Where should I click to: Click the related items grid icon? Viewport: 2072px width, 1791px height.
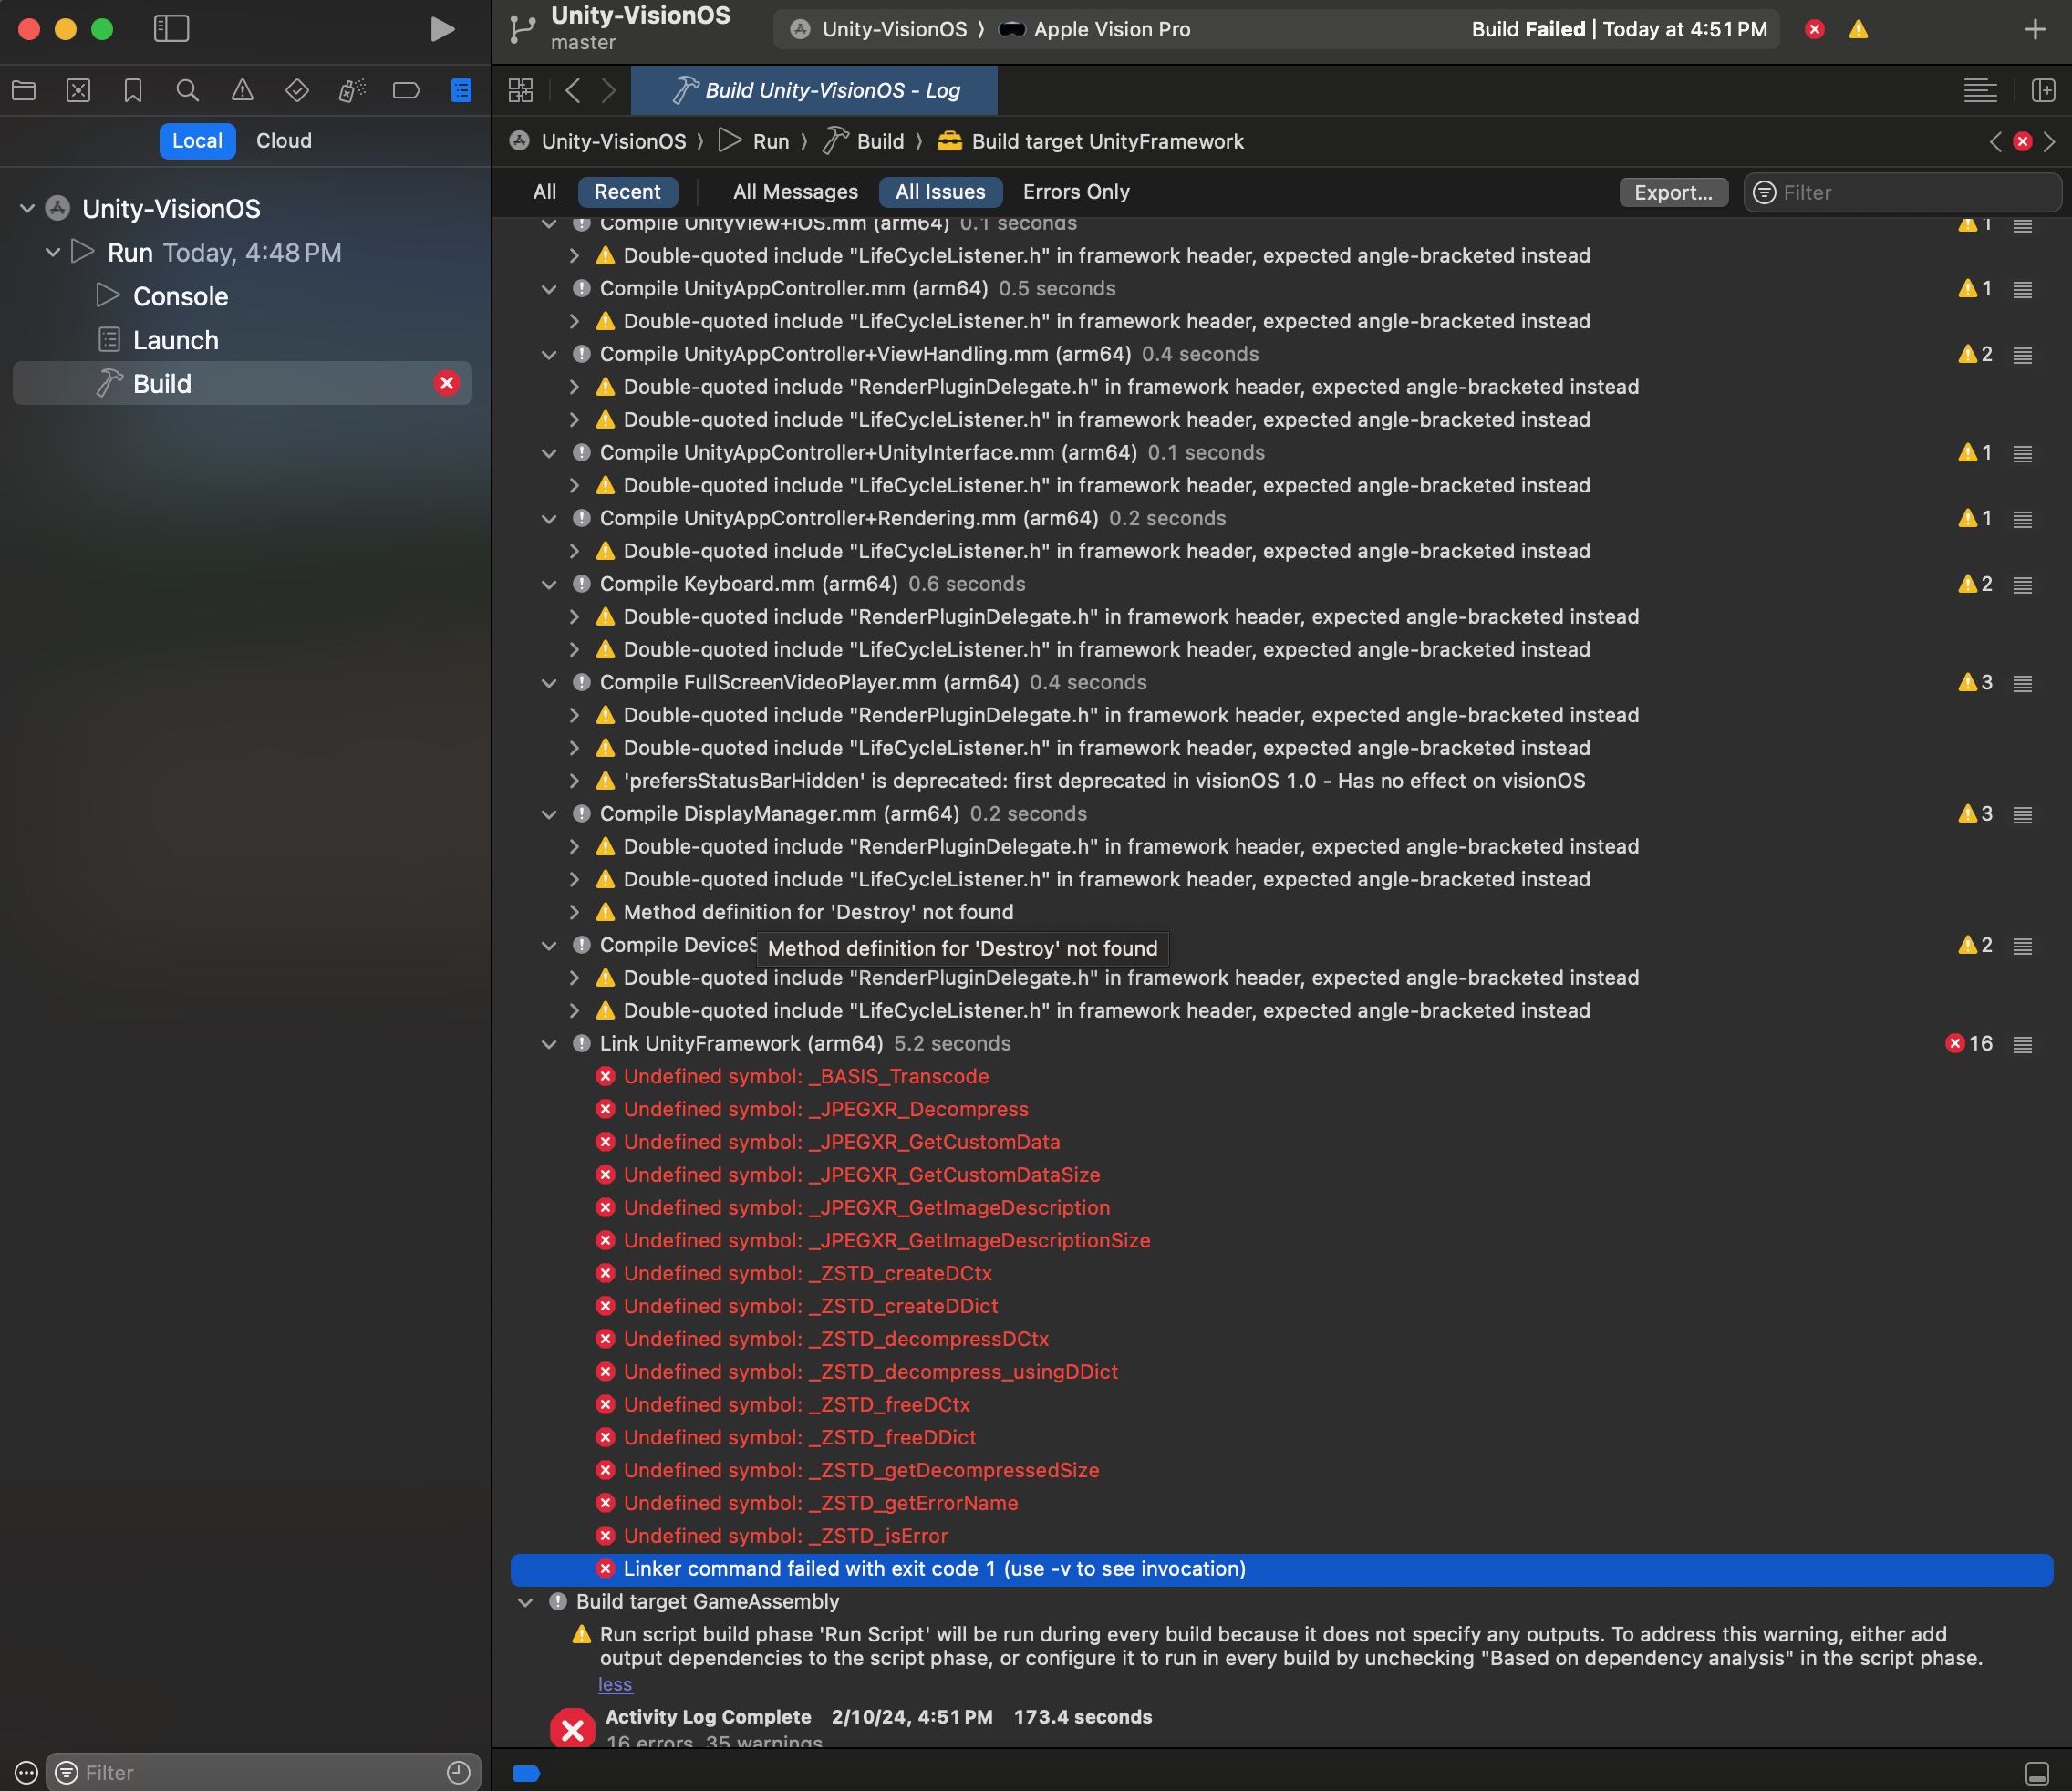(x=521, y=91)
